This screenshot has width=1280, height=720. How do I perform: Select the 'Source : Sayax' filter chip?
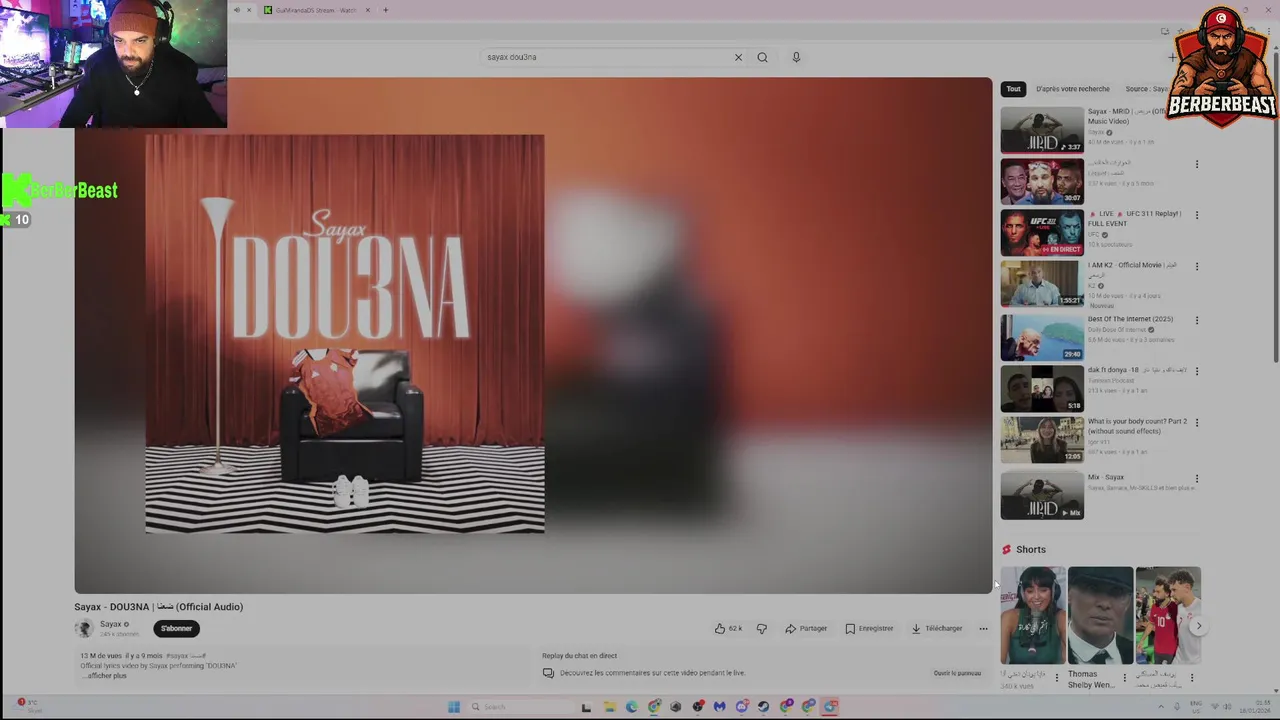(x=1146, y=89)
